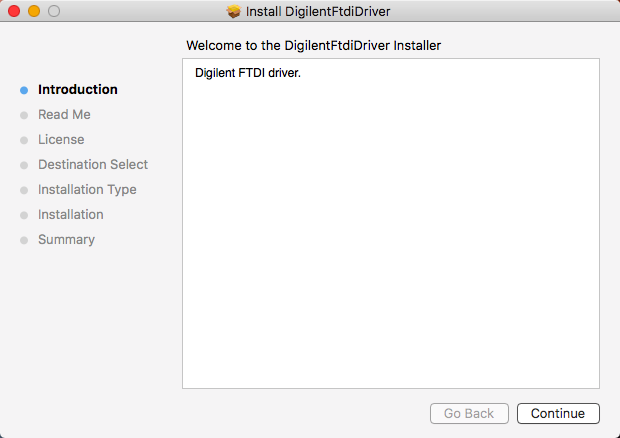Select the Read Me step
The height and width of the screenshot is (438, 620).
(64, 114)
